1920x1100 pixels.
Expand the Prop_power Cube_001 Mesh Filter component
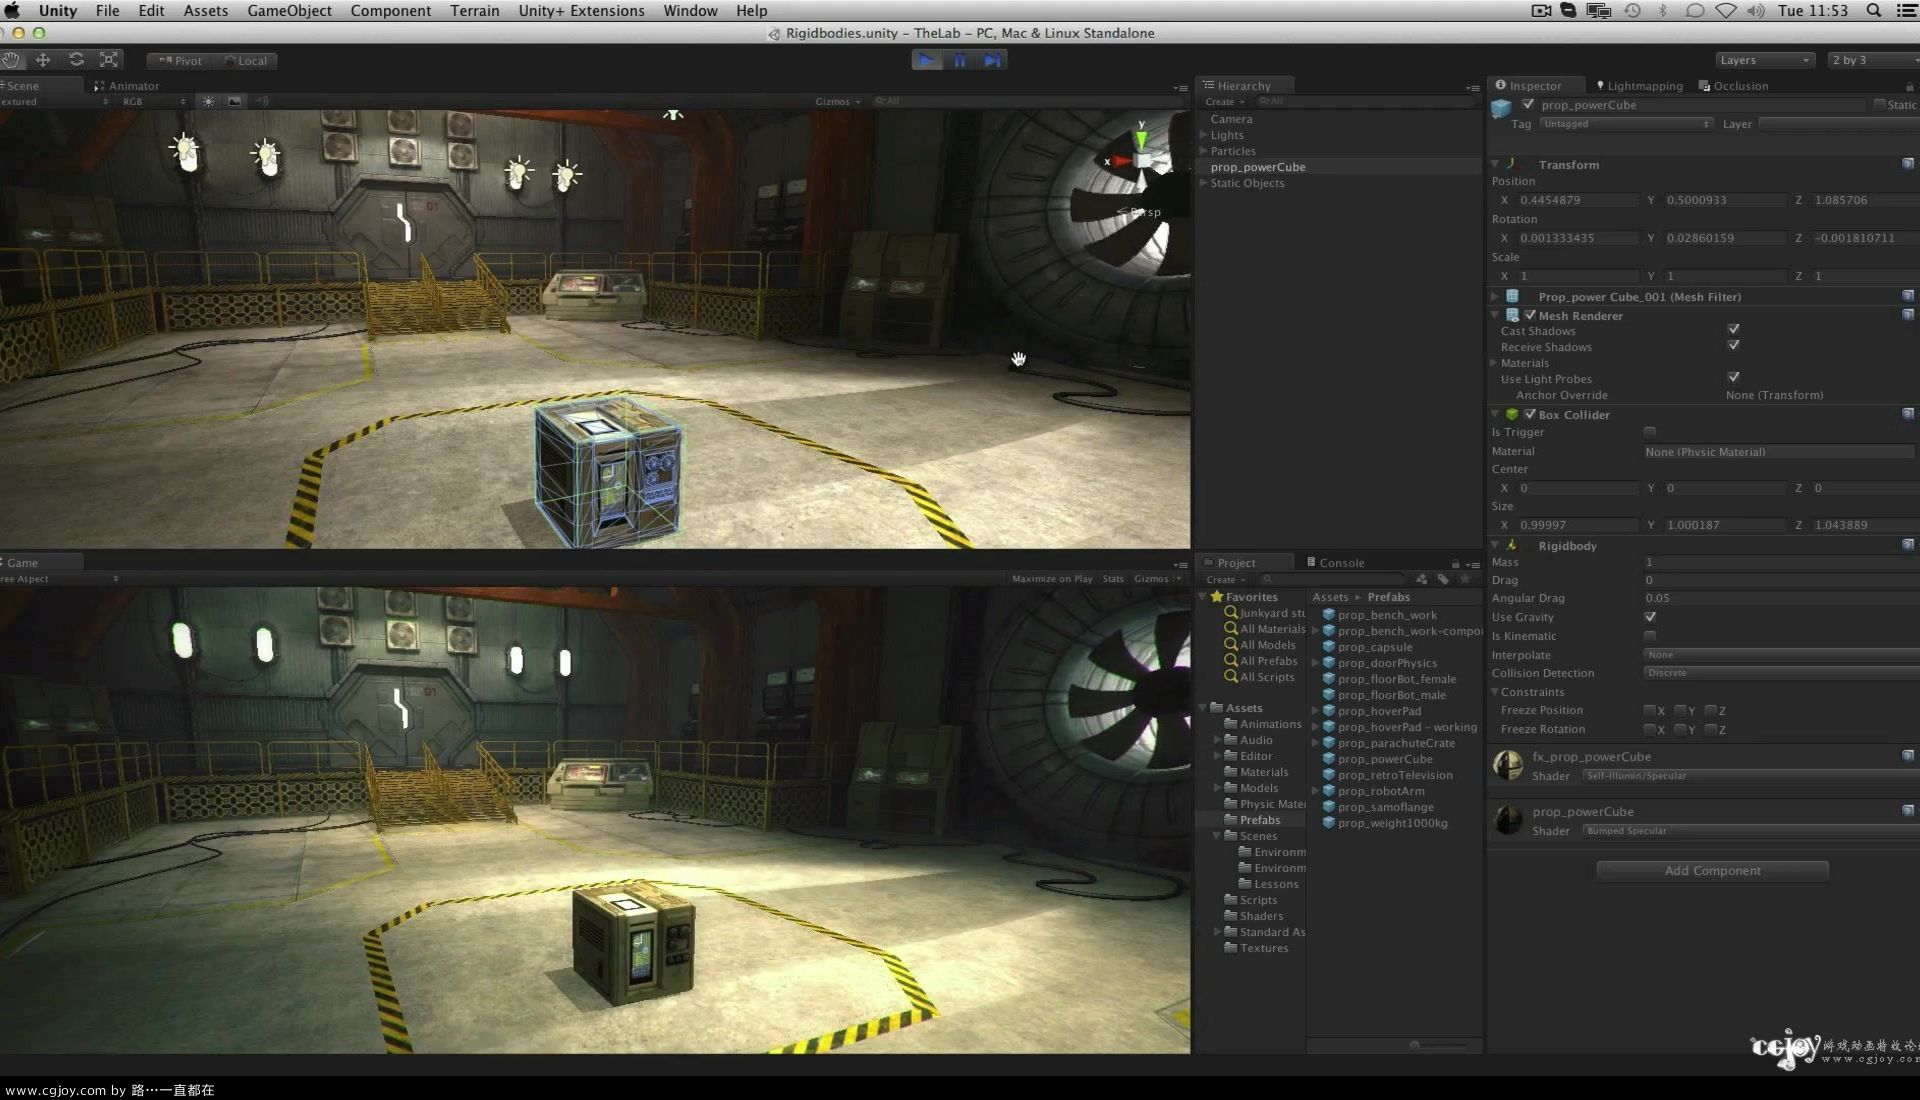point(1495,297)
